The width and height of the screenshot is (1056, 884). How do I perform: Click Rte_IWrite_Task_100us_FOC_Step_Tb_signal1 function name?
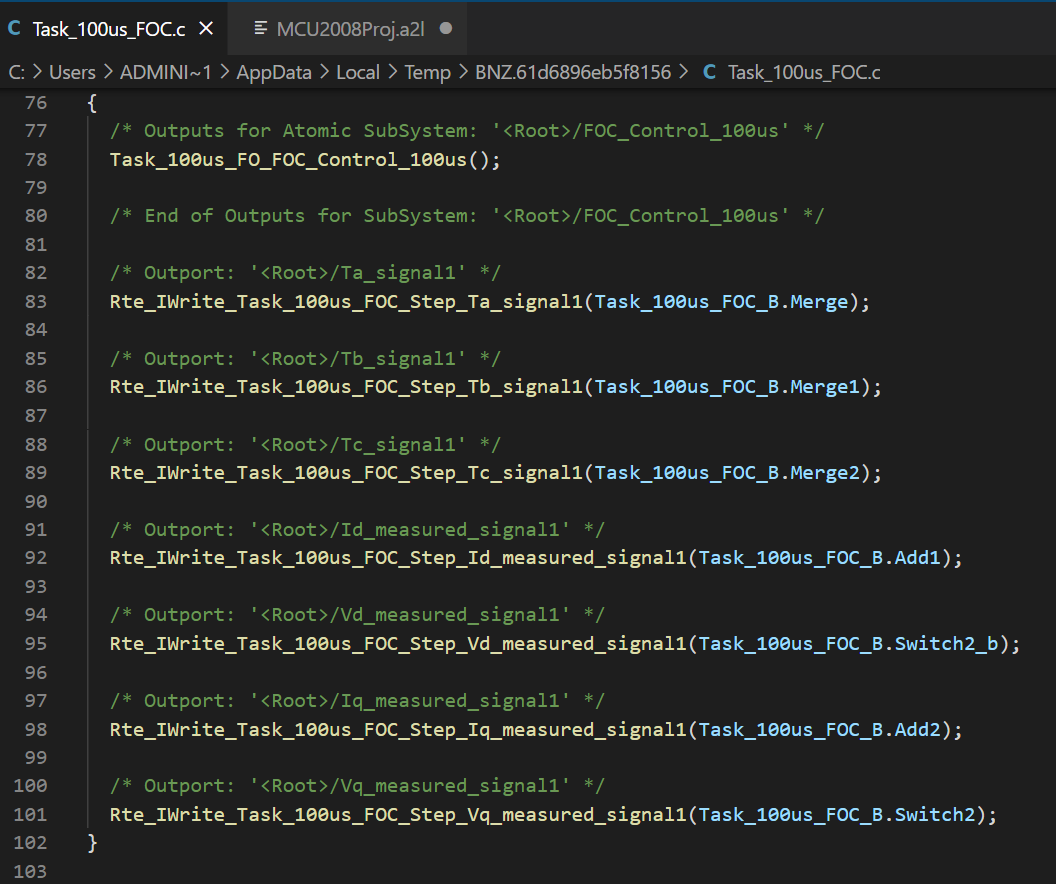pos(346,386)
